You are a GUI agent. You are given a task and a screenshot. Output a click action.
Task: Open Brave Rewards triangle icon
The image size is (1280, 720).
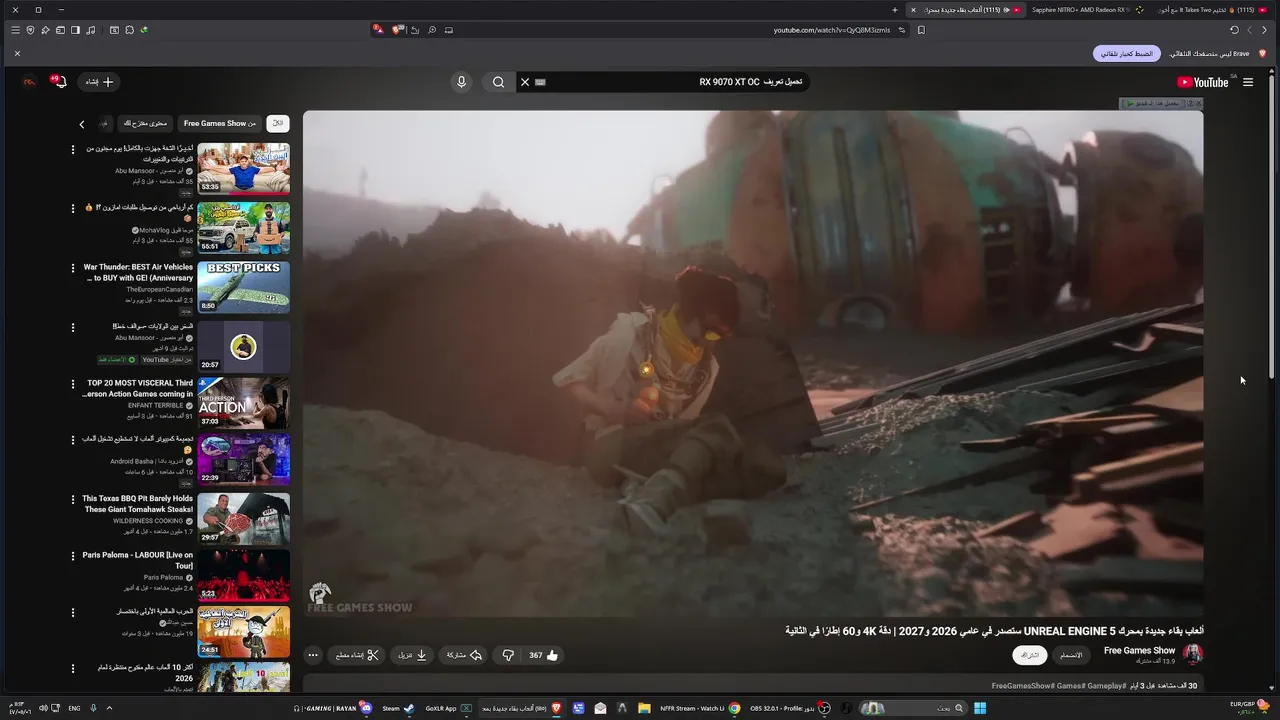click(x=378, y=30)
